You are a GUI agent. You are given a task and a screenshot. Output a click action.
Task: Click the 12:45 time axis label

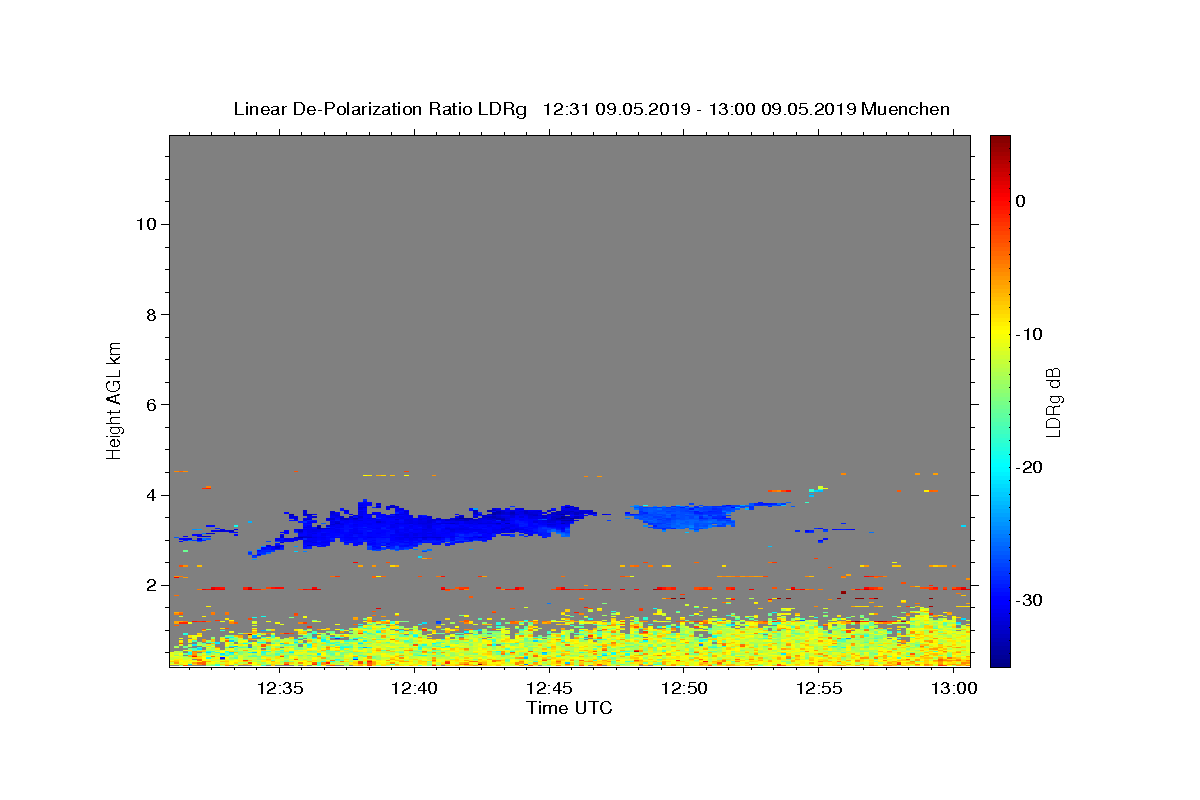549,688
